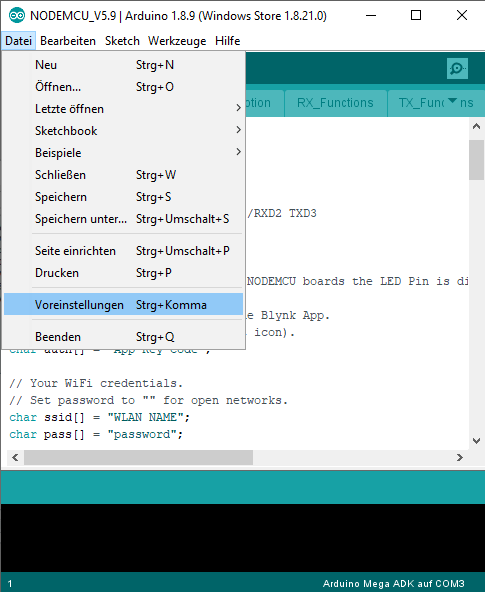Click the vertical scrollbar up arrow
Screen dimensions: 485x592
(x=476, y=127)
